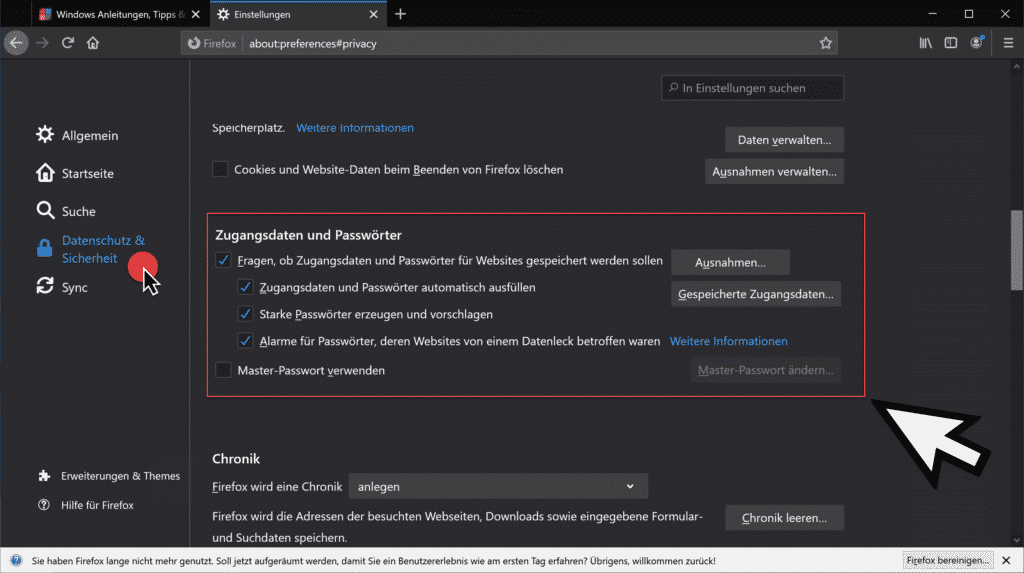Toggle Starke Passwörter erzeugen checkbox
1024x573 pixels.
246,314
